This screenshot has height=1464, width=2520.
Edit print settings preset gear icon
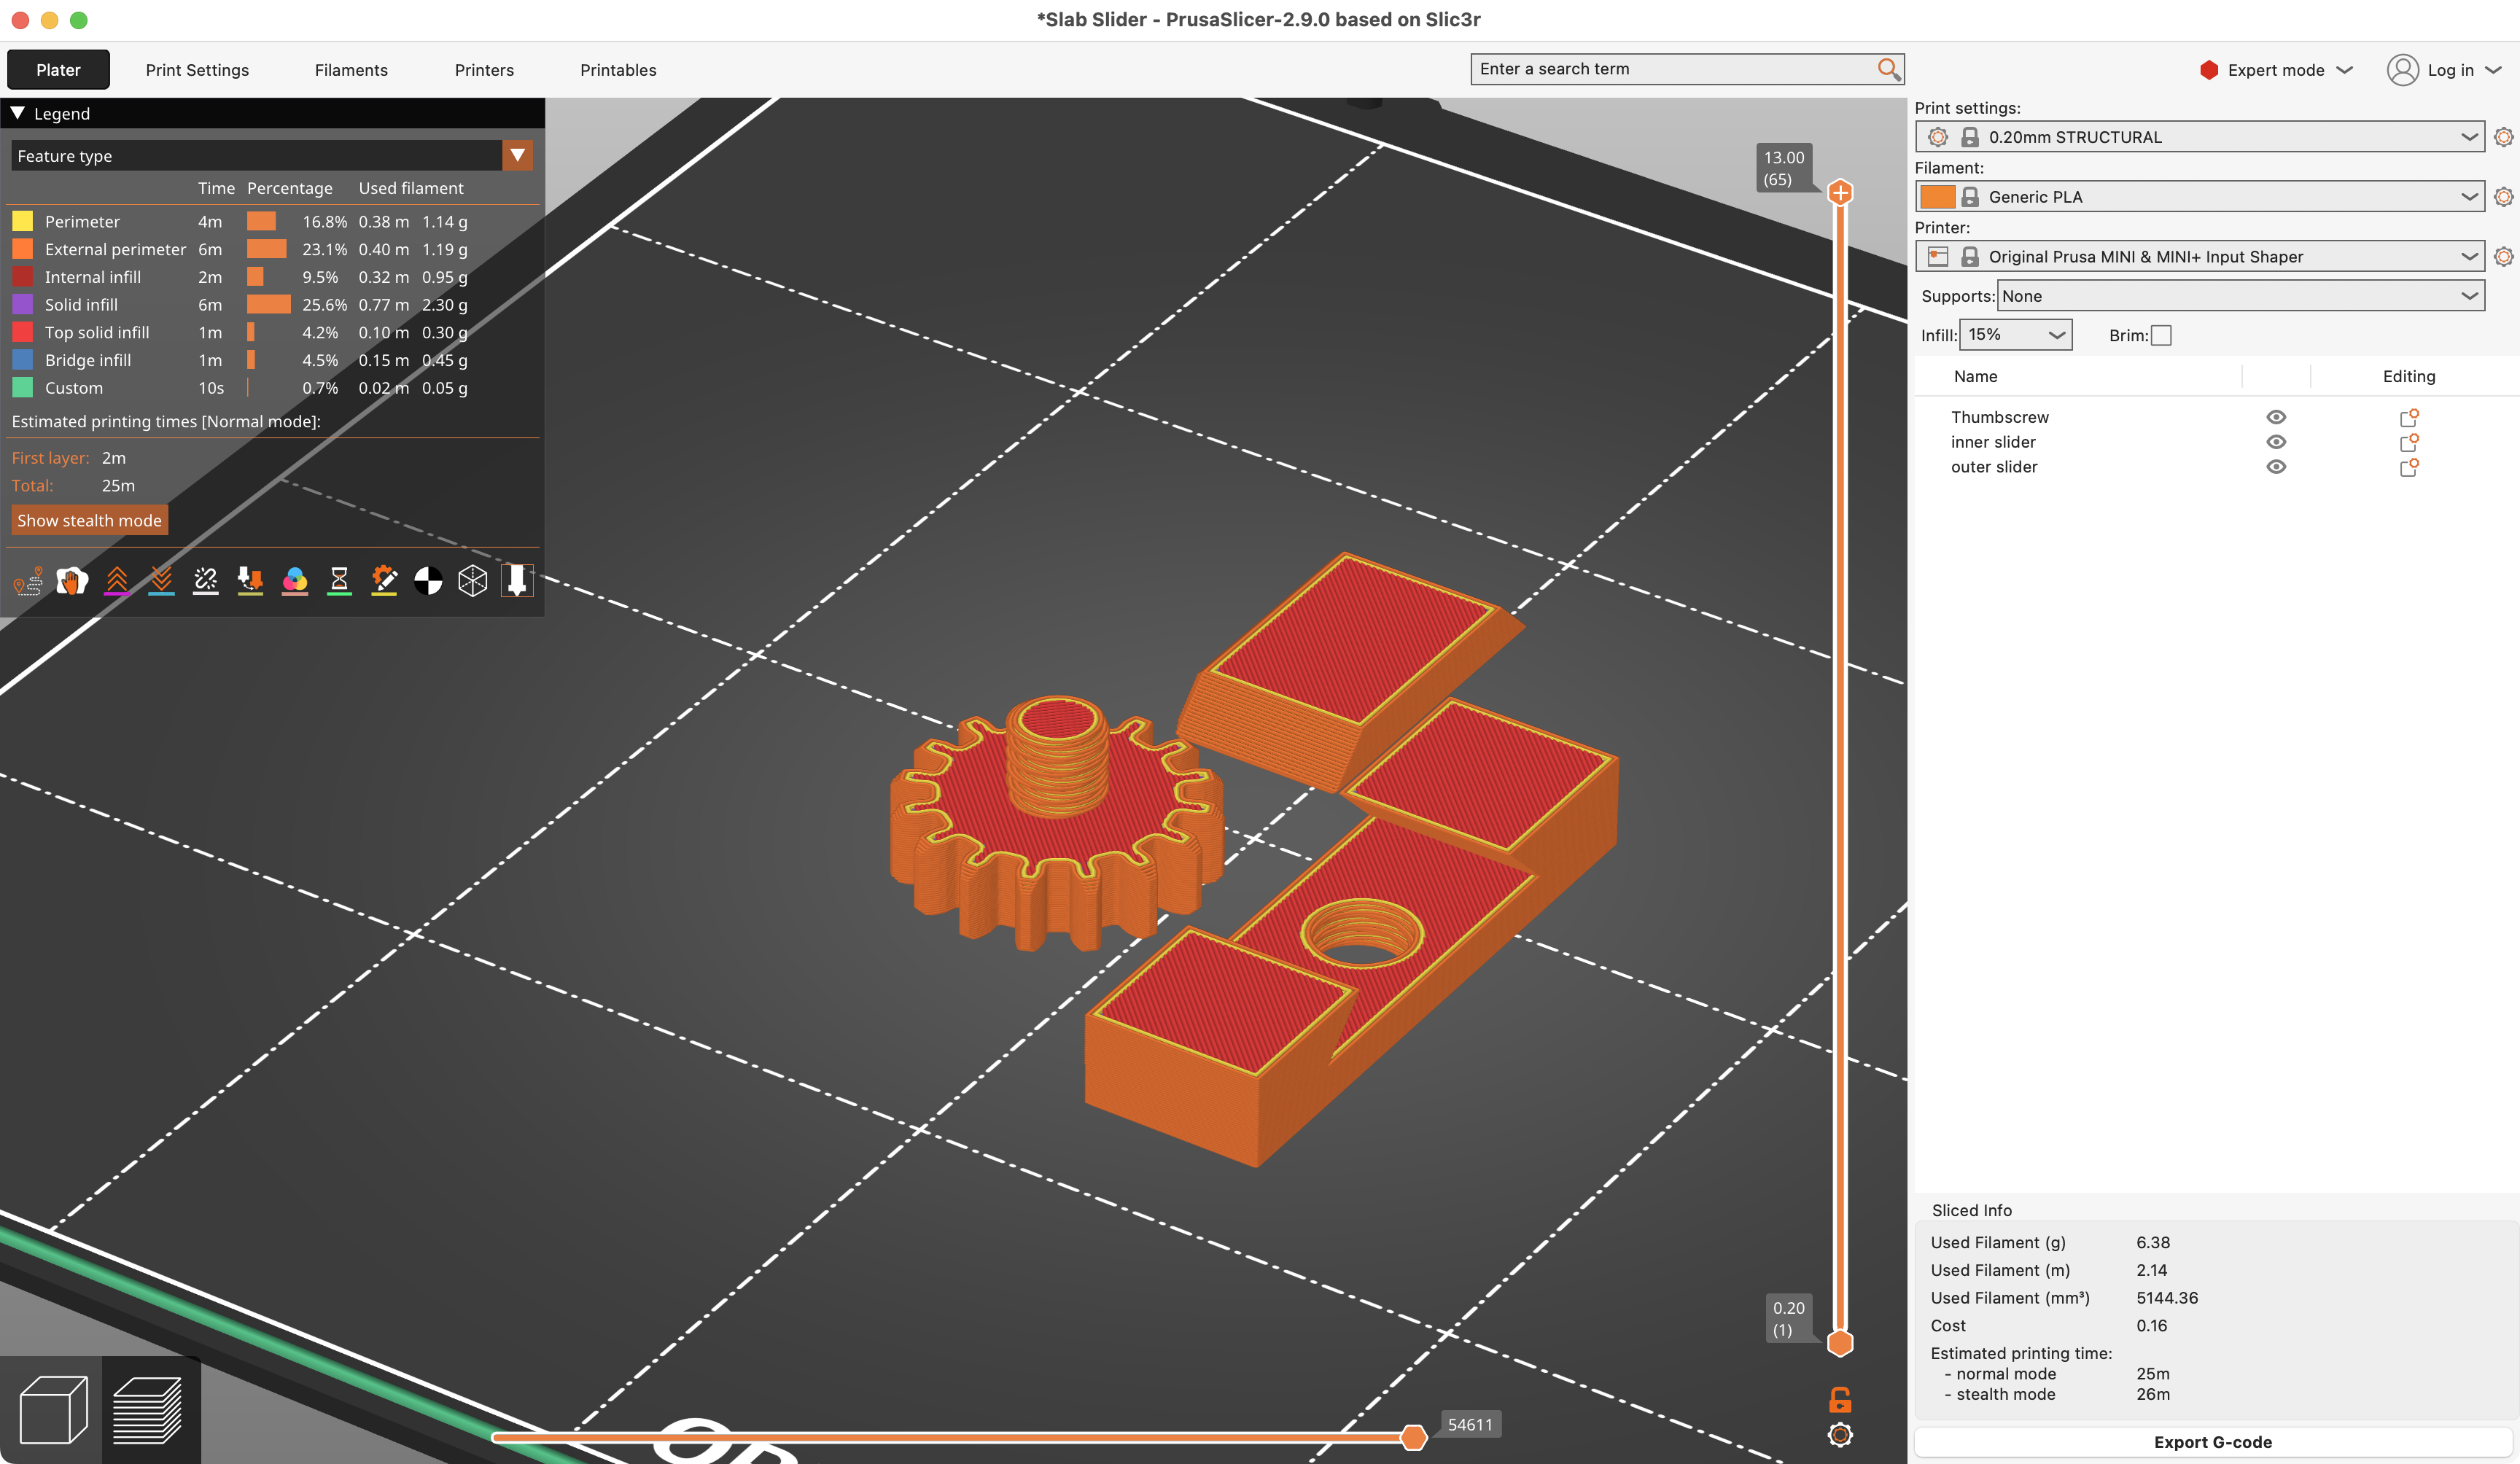pyautogui.click(x=2503, y=137)
